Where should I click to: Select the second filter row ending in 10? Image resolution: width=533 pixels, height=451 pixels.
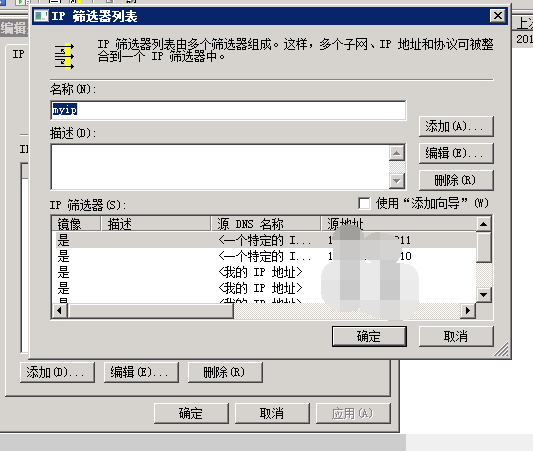pos(264,256)
